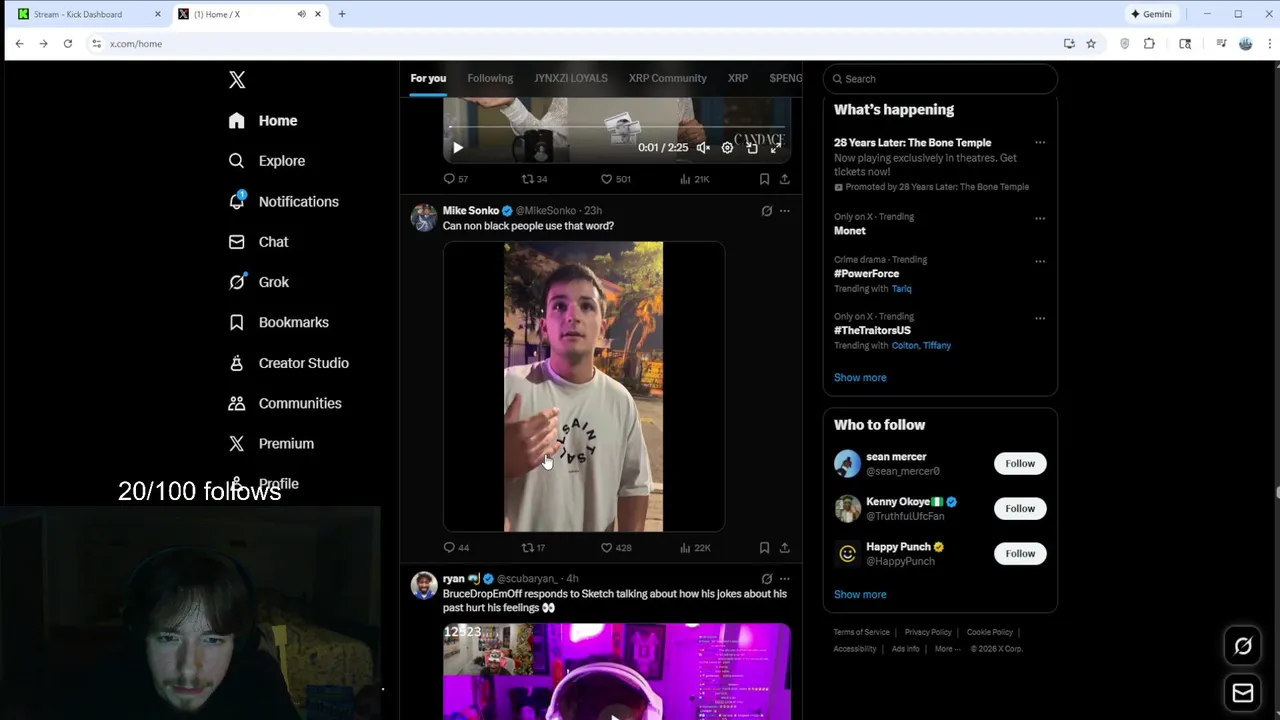
Task: Follow sean mercer
Action: [1020, 463]
